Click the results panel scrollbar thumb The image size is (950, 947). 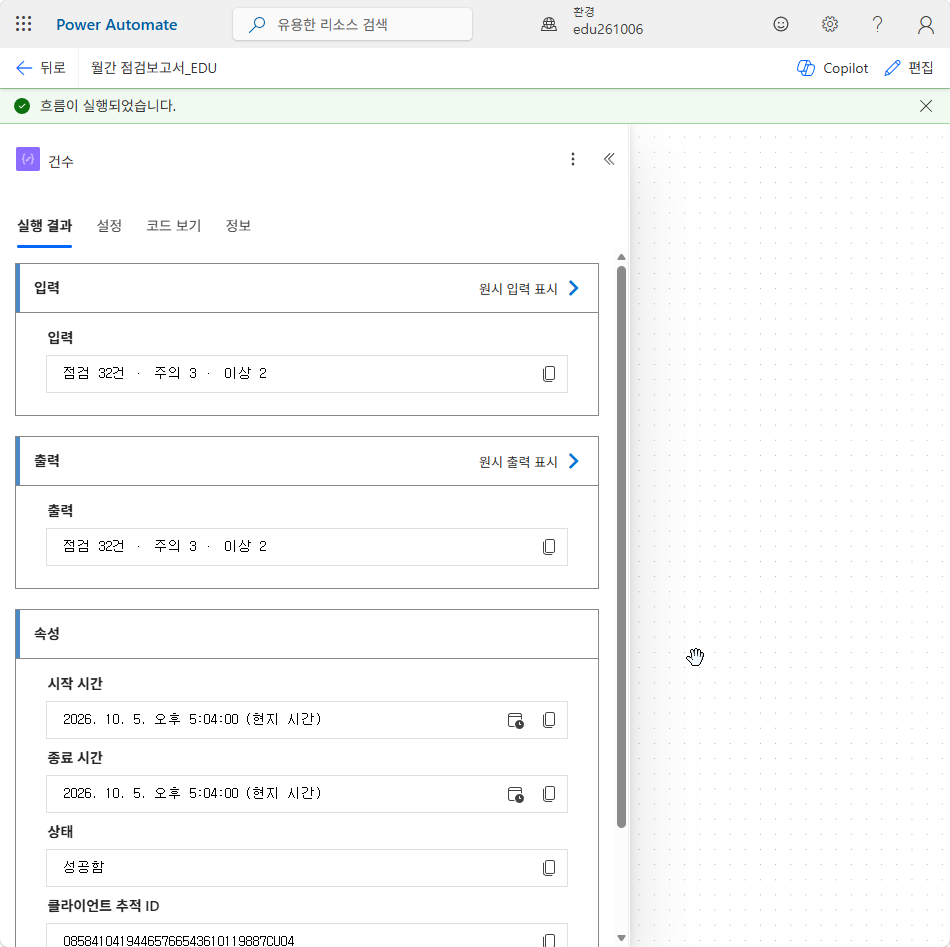pyautogui.click(x=621, y=547)
